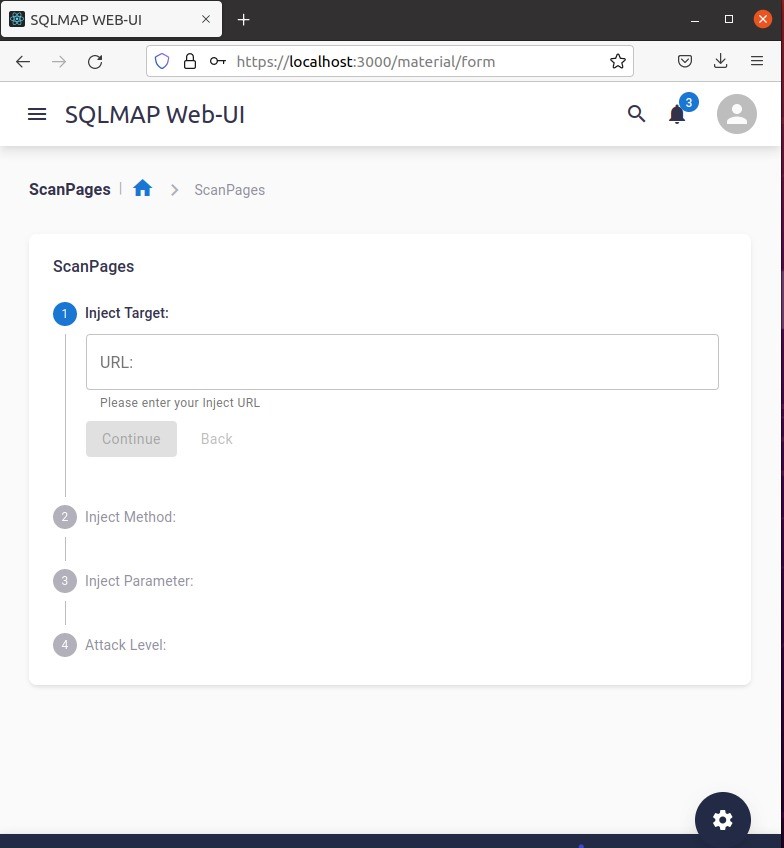Select step 2 Inject Method
The width and height of the screenshot is (784, 848).
tap(115, 517)
